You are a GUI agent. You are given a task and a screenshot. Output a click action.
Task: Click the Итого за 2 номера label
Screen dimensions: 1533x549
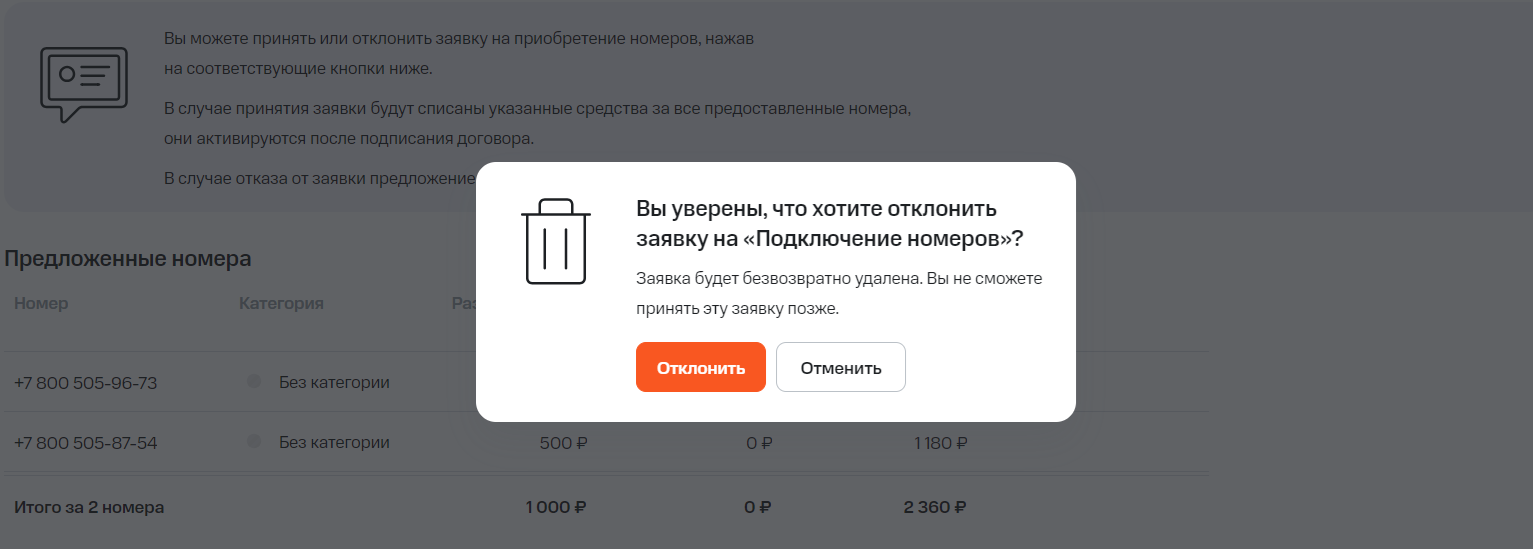pos(89,507)
